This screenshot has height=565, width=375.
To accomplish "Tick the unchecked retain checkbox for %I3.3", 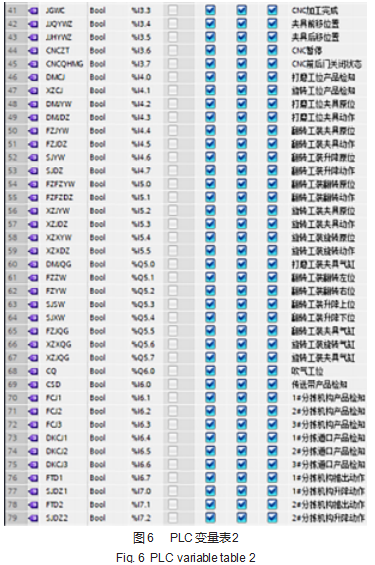I will (173, 11).
